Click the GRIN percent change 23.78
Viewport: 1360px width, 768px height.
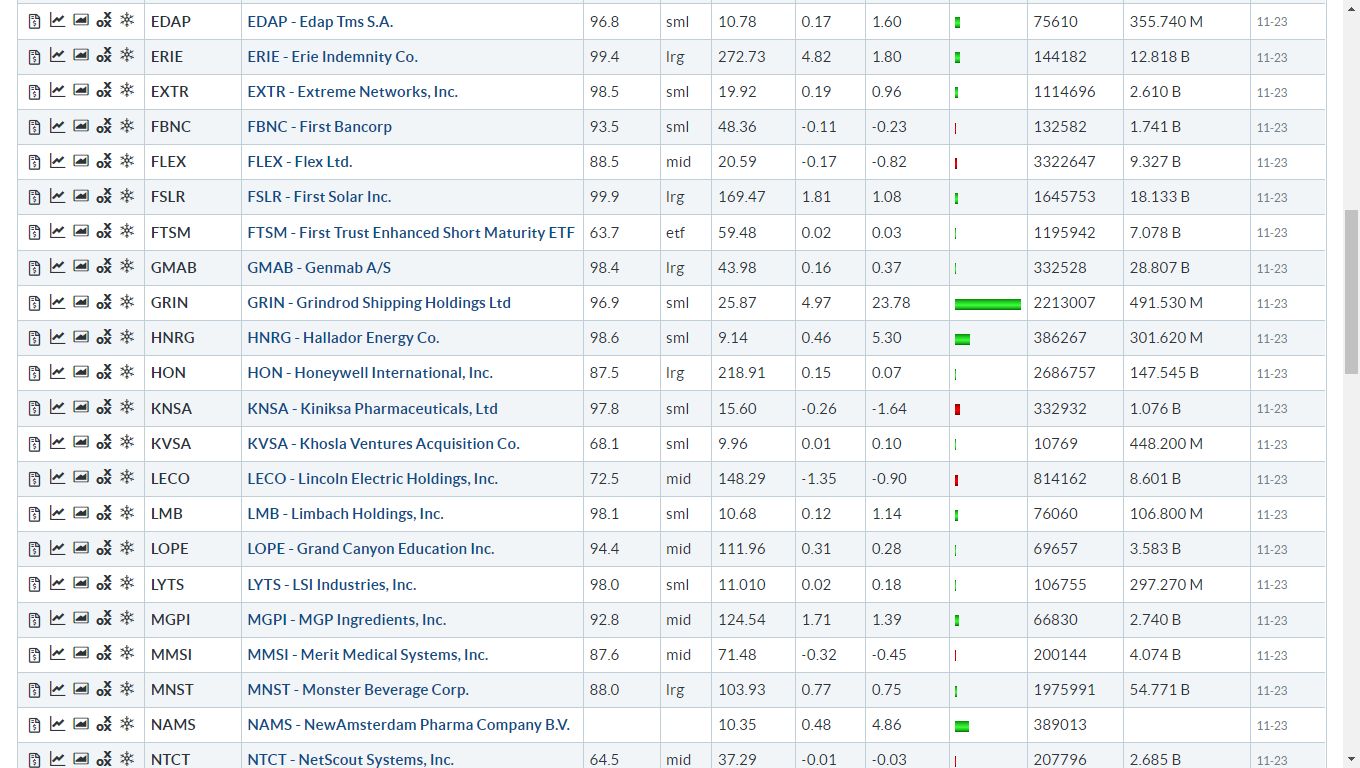[x=891, y=302]
